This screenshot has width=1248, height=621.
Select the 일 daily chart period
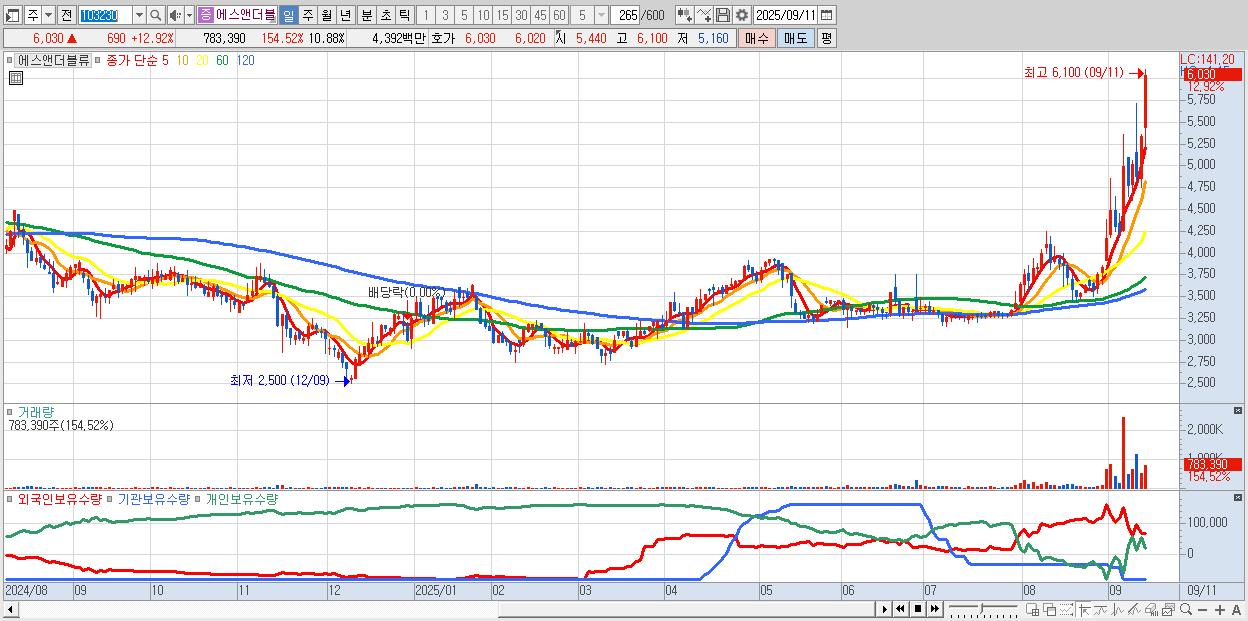[289, 15]
